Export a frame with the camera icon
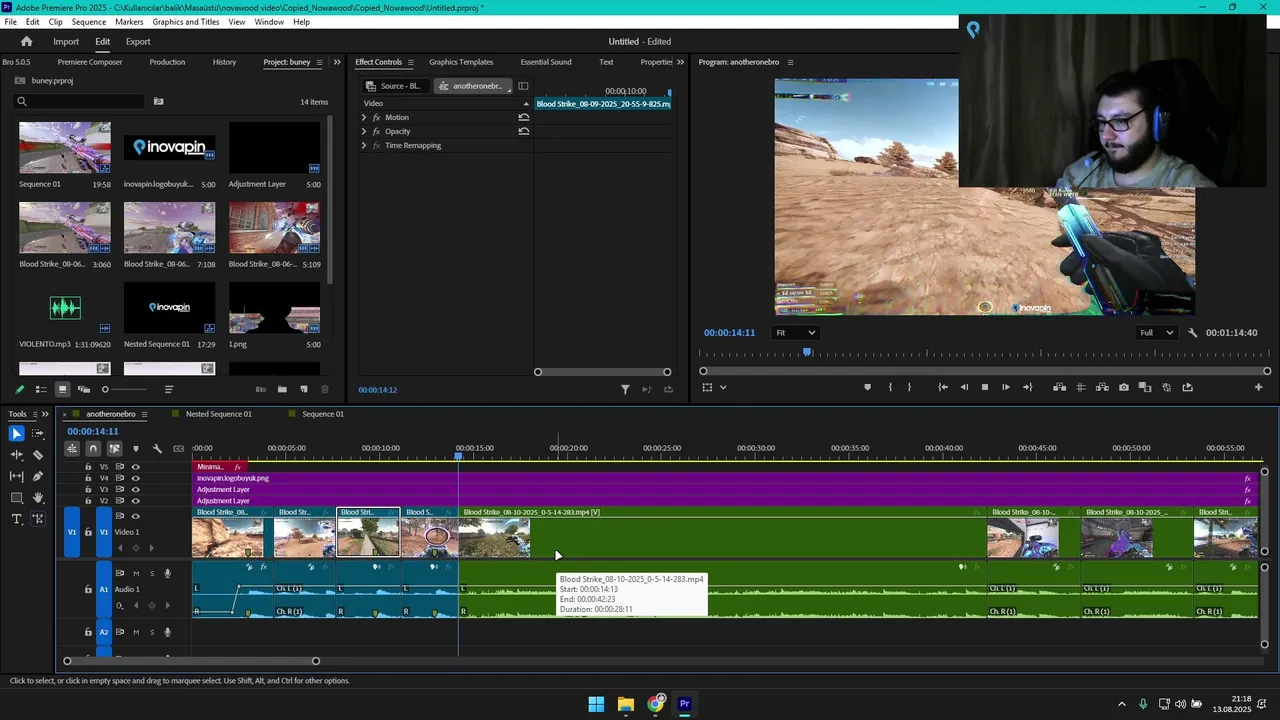The height and width of the screenshot is (720, 1280). point(1124,387)
